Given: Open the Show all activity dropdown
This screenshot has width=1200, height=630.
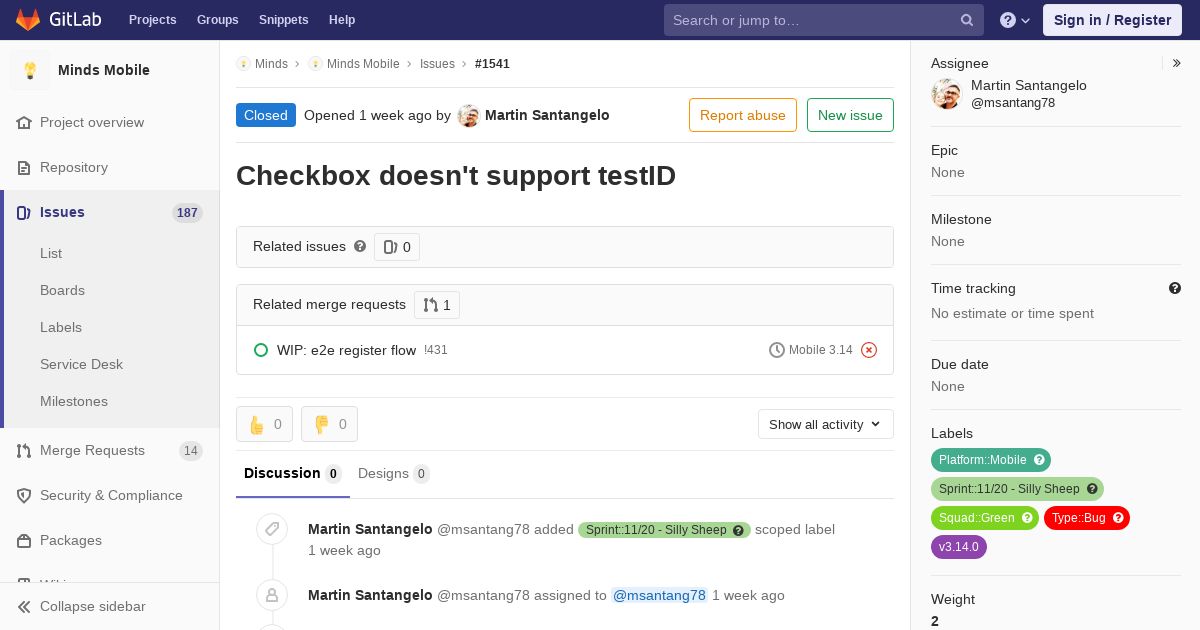Looking at the screenshot, I should (825, 424).
